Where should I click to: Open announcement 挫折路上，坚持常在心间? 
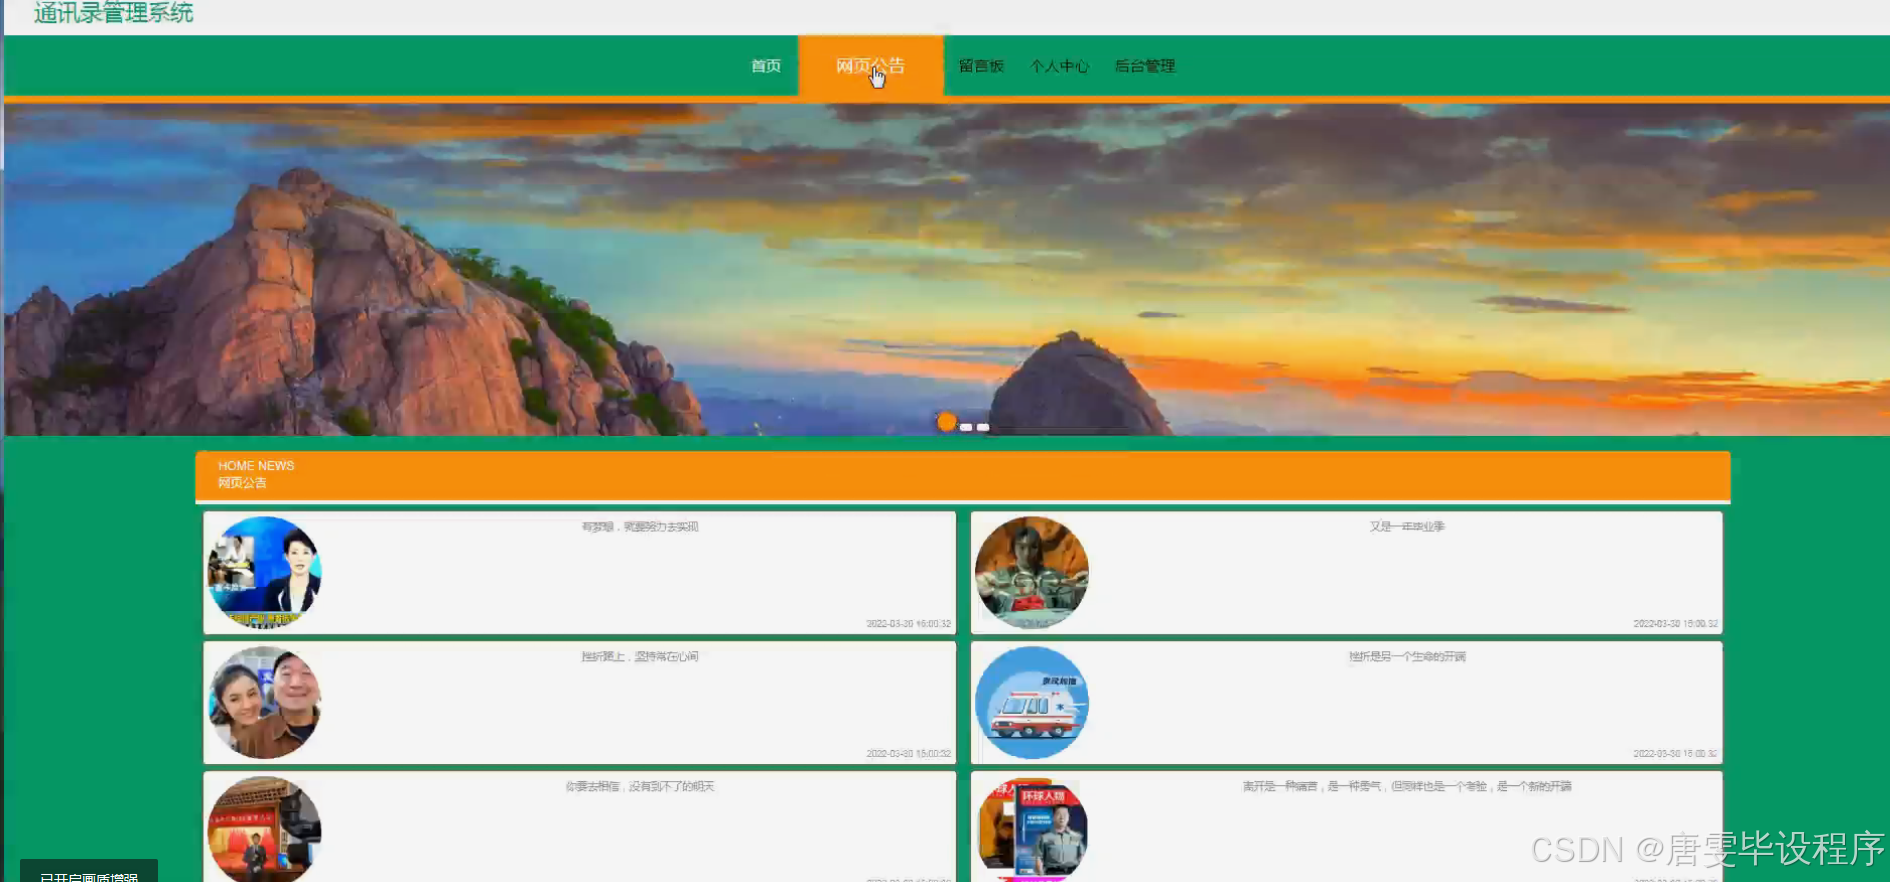pos(640,657)
